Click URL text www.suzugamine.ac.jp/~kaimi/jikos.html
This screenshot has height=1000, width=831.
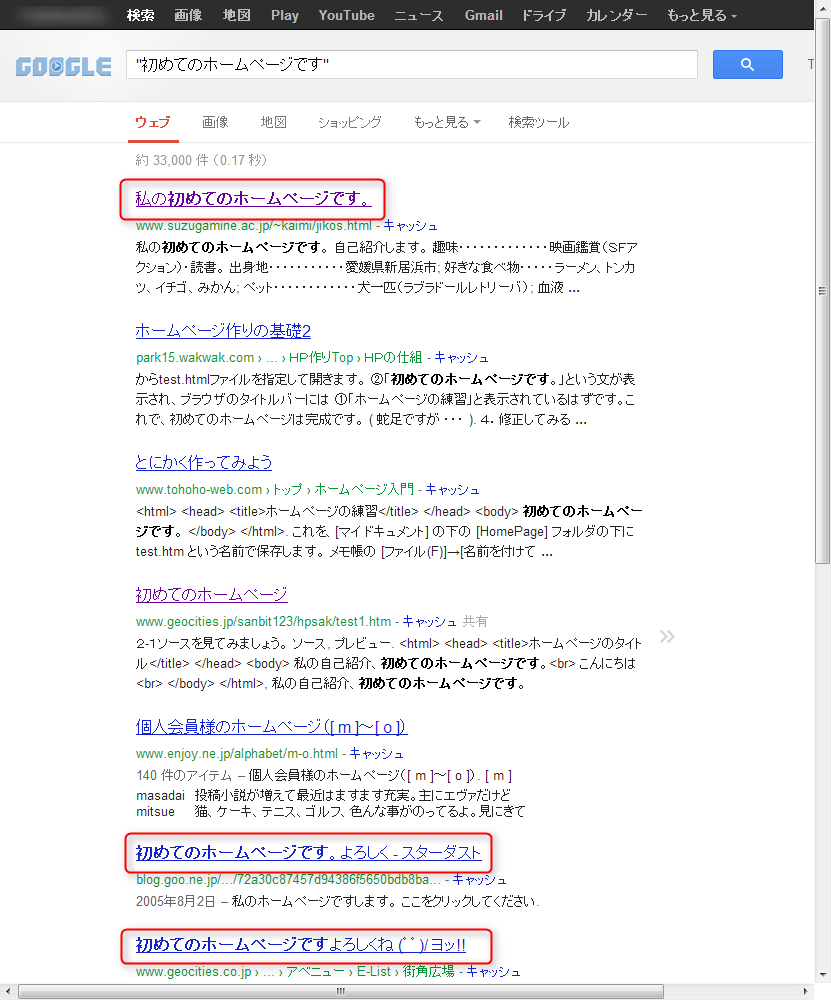[x=253, y=226]
